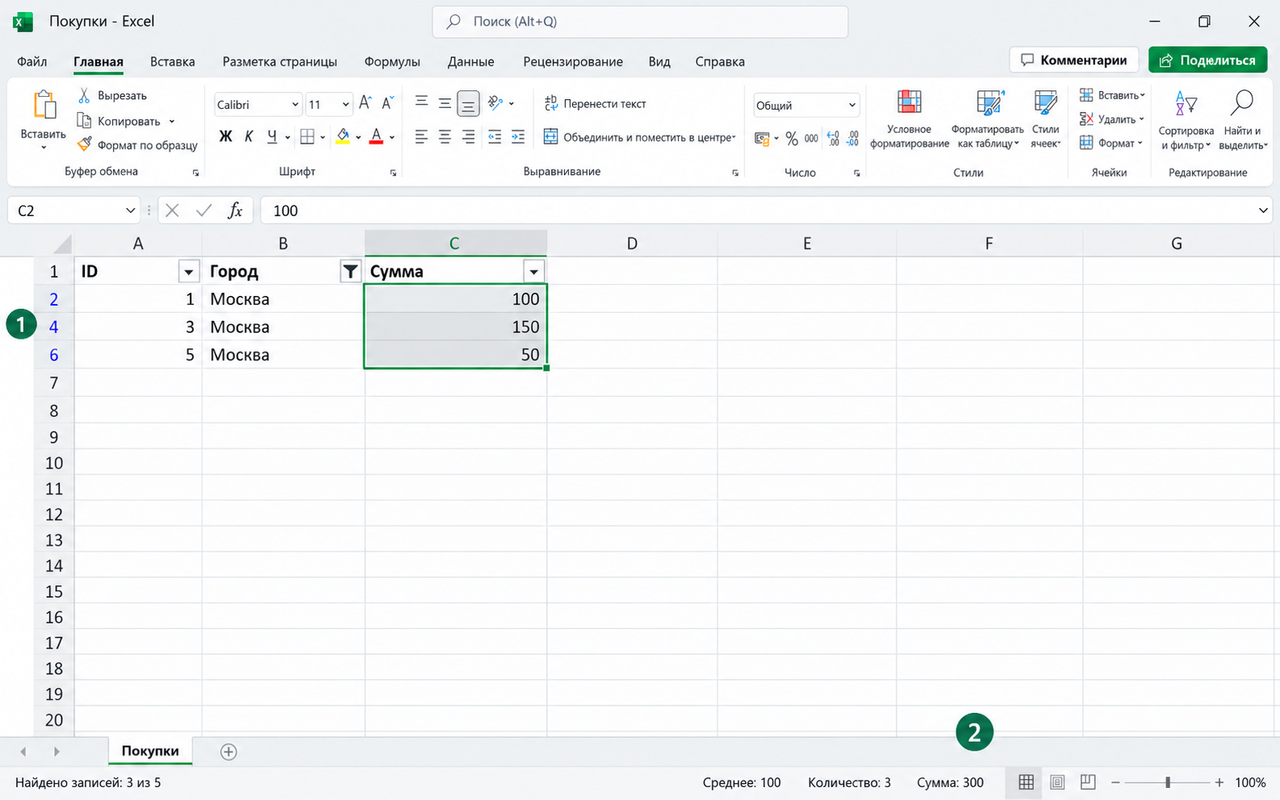Apply thousands separator (000) format
The height and width of the screenshot is (800, 1280).
811,138
